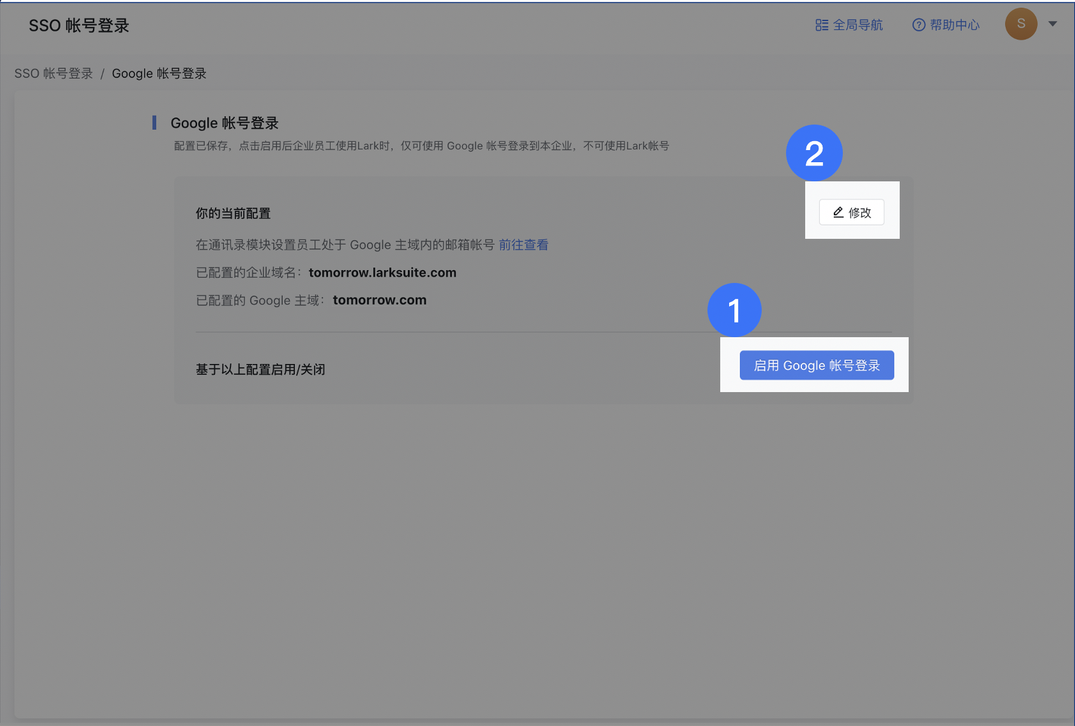1075x726 pixels.
Task: Click the 配置已保存 description text
Action: pos(421,146)
